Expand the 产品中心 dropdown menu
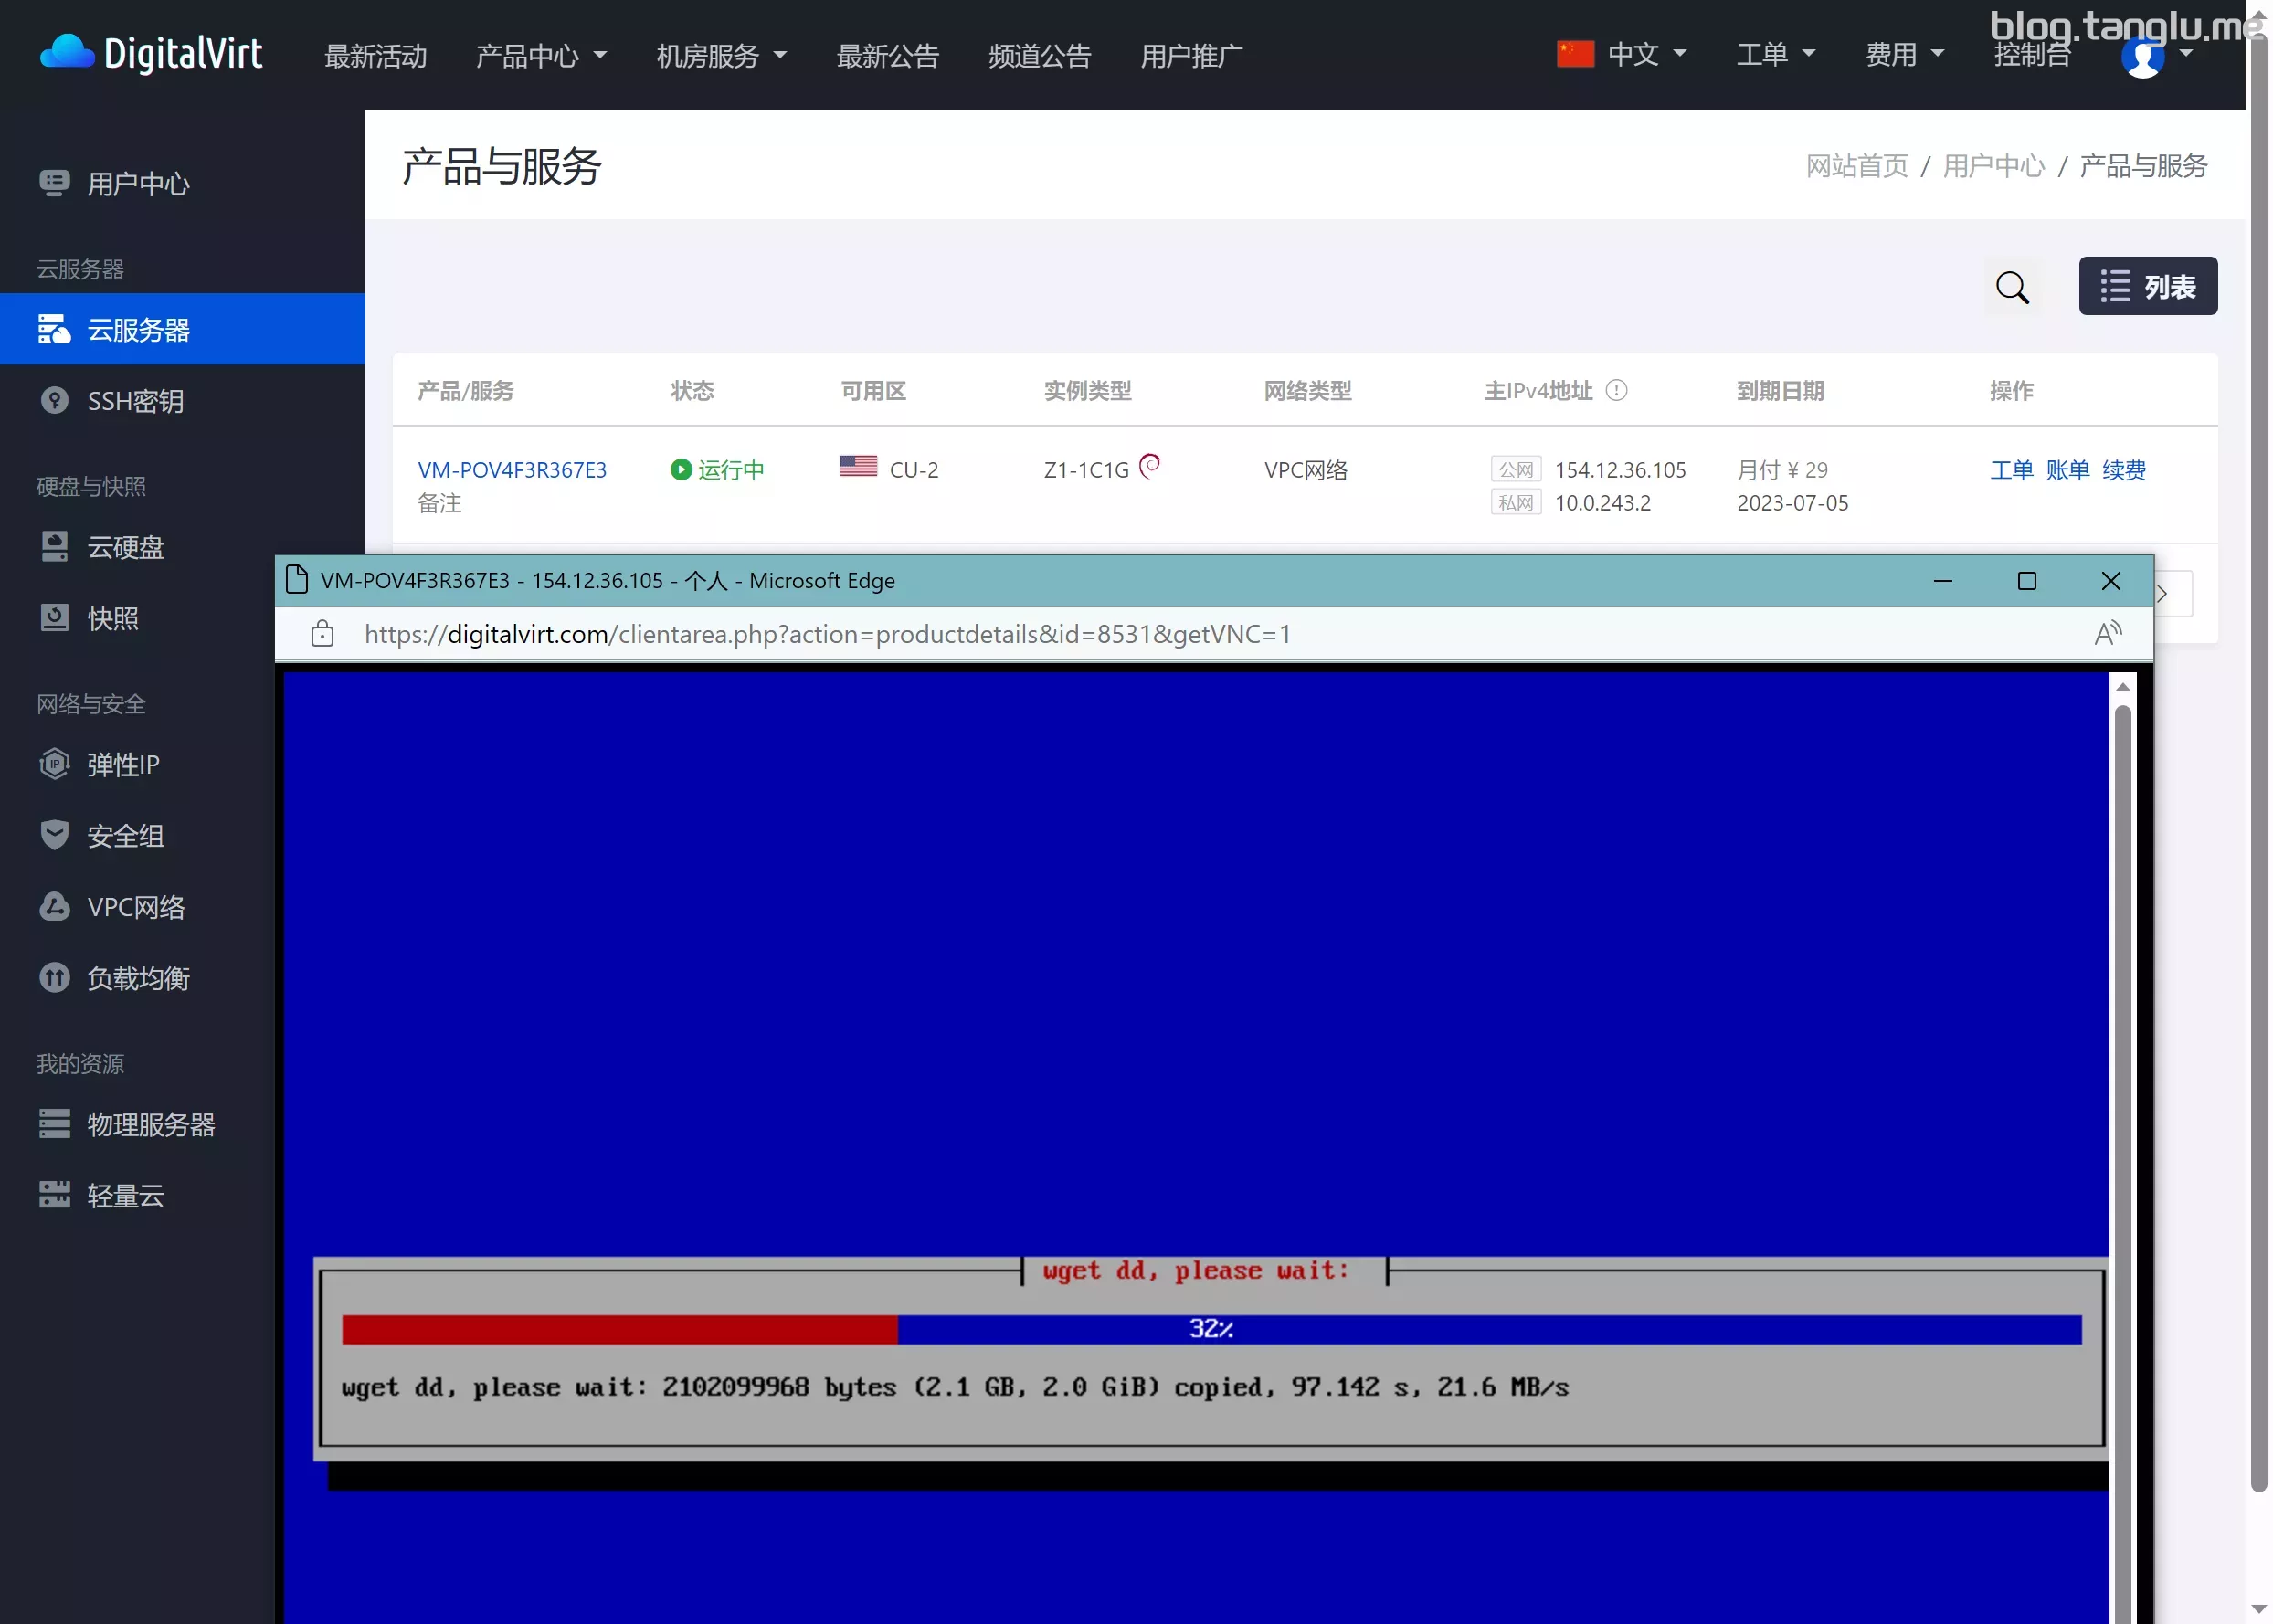The image size is (2273, 1624). click(x=541, y=56)
